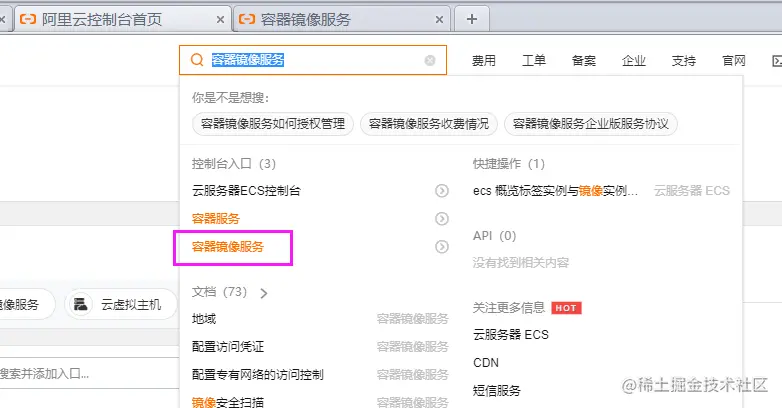Viewport: 782px width, 408px height.
Task: Open the 企业 menu
Action: (633, 60)
